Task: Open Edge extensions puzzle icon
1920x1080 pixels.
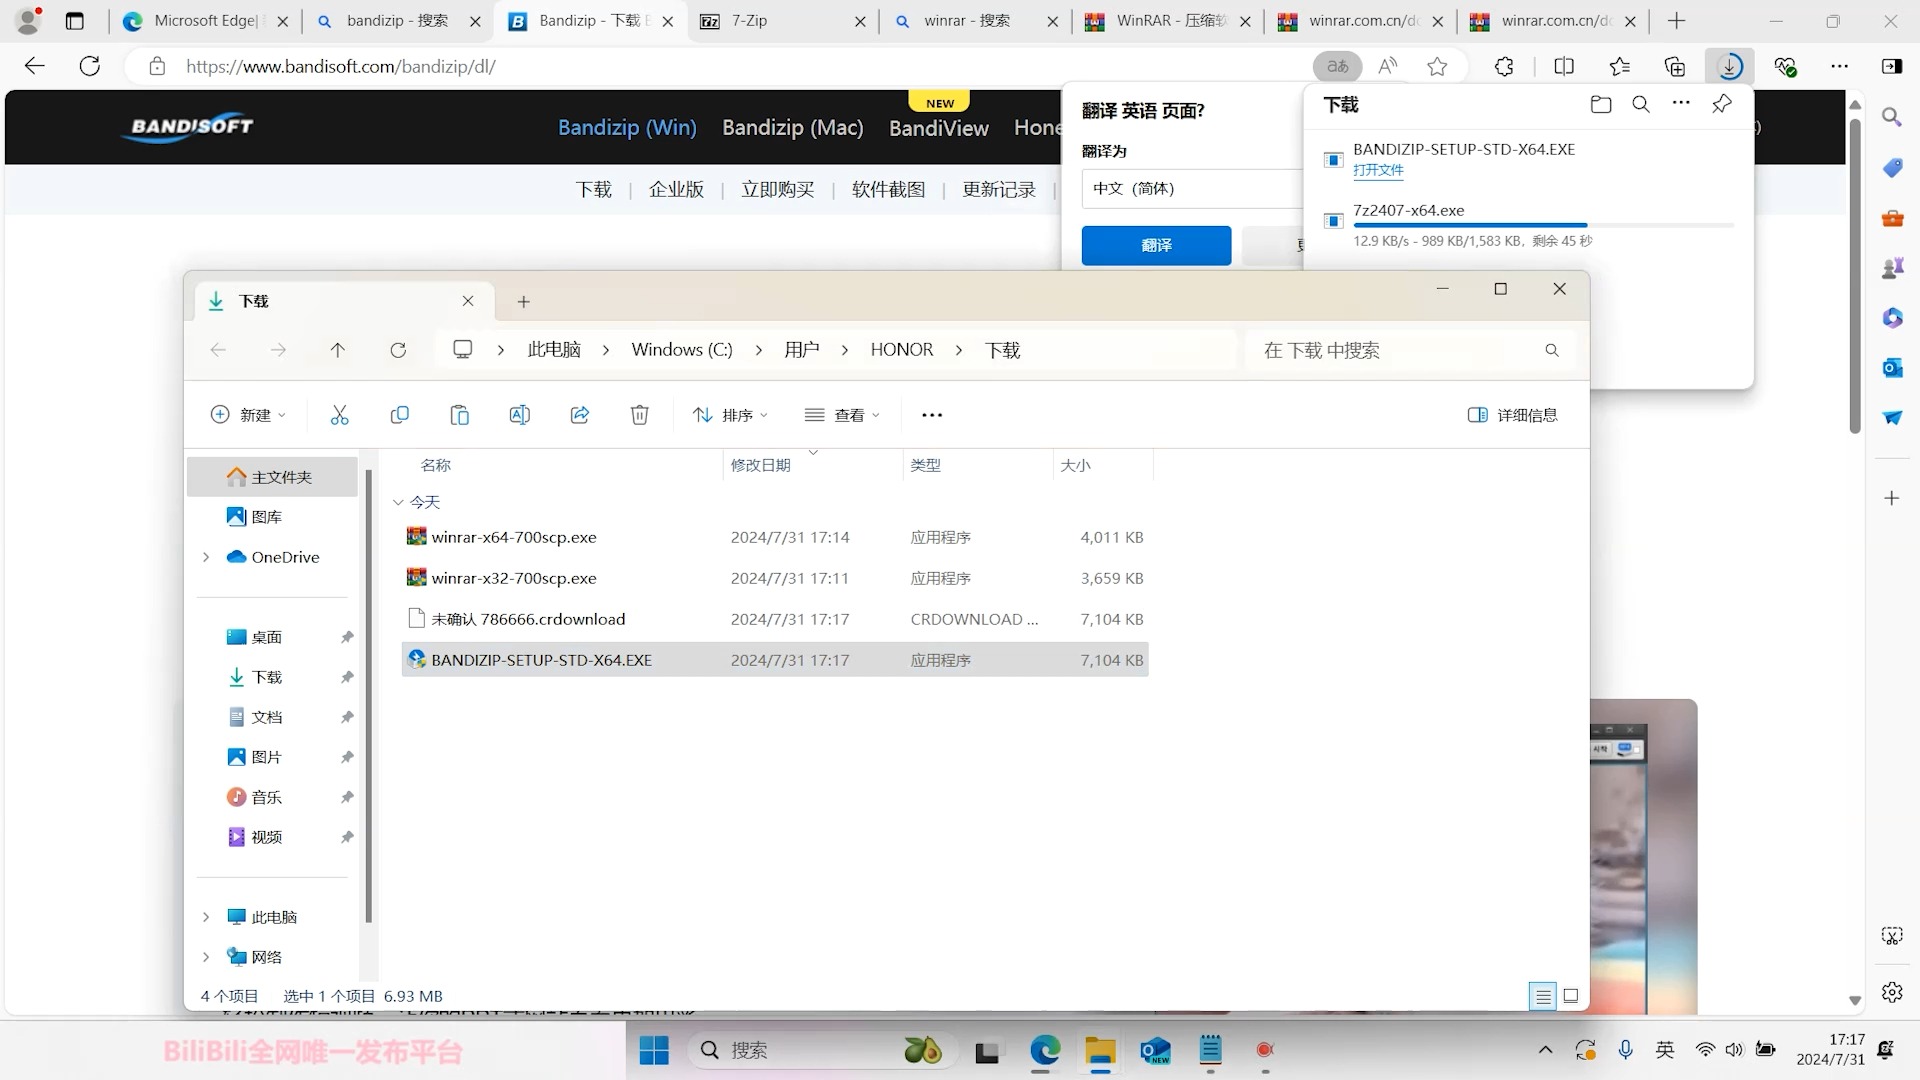Action: click(x=1504, y=67)
